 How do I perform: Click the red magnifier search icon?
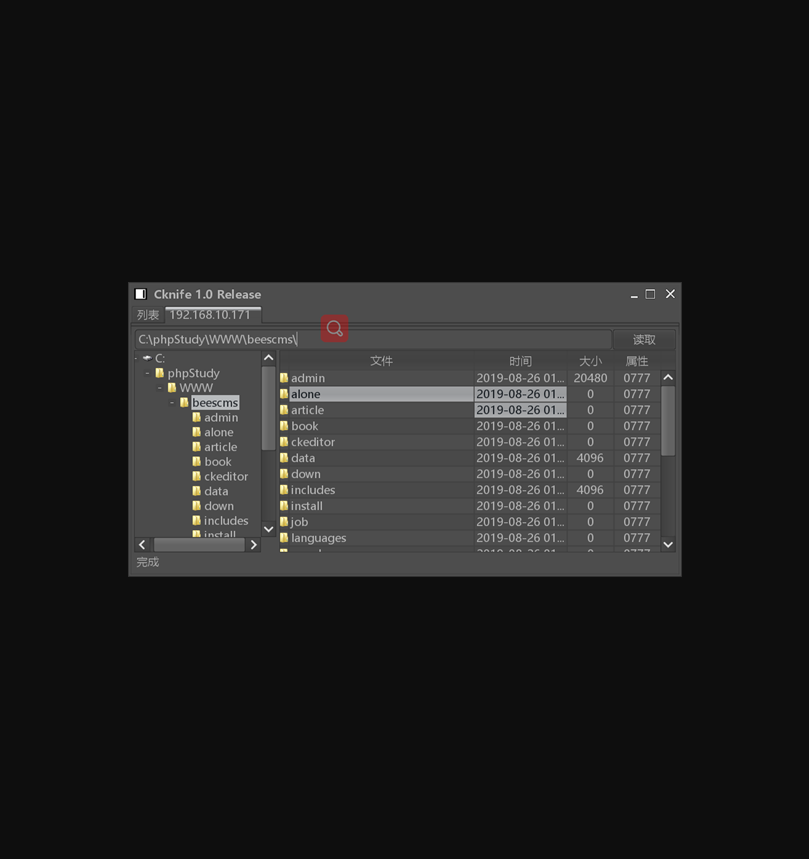(335, 328)
